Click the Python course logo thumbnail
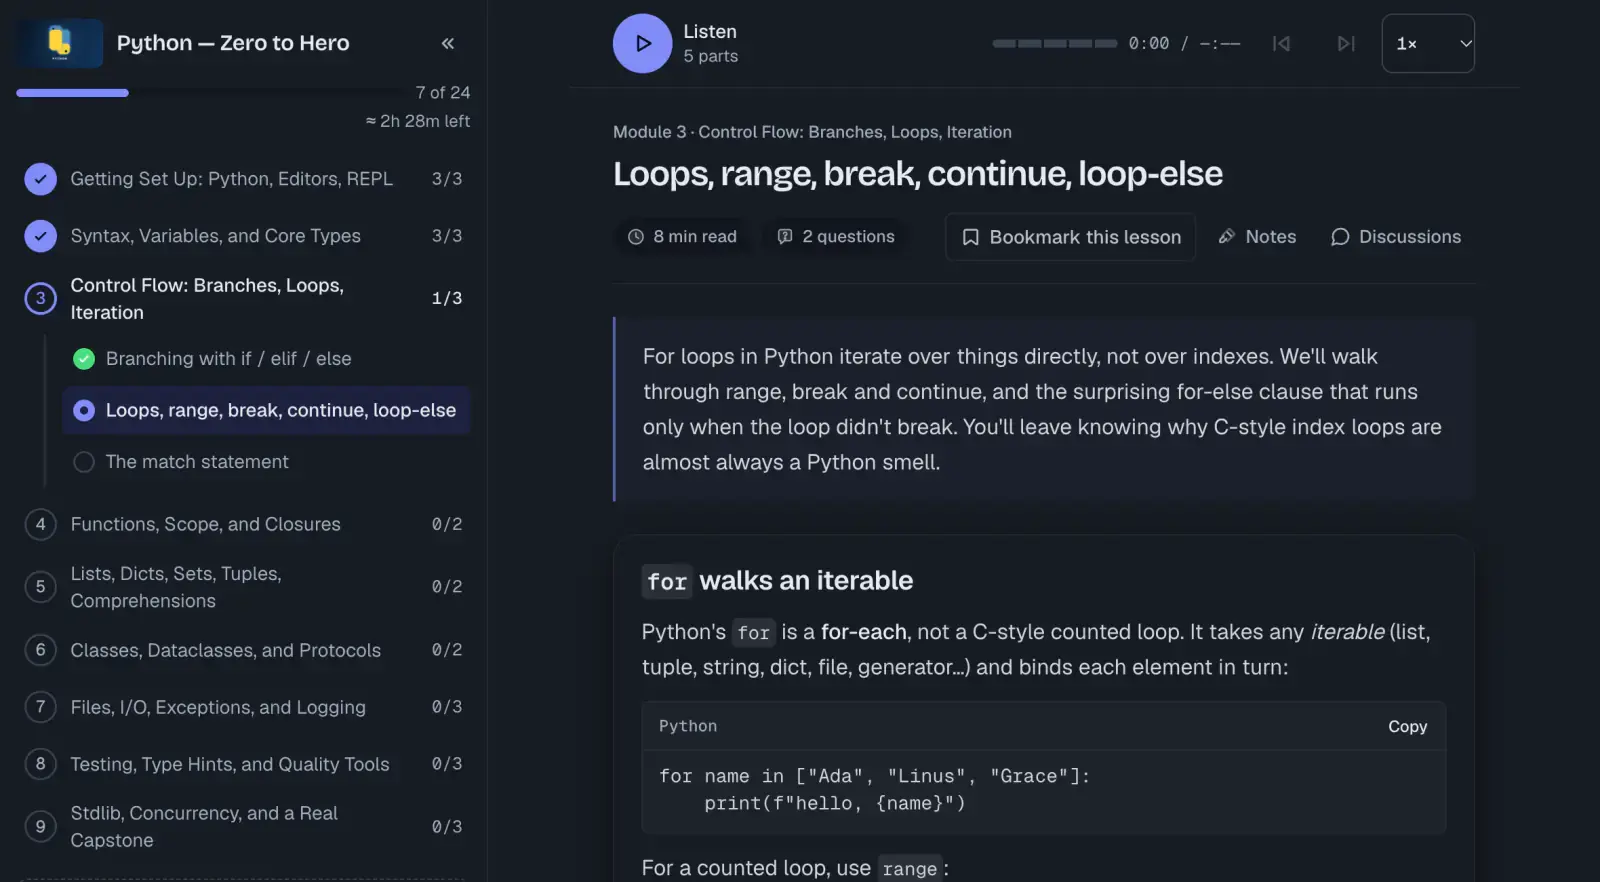The height and width of the screenshot is (882, 1600). click(x=60, y=43)
